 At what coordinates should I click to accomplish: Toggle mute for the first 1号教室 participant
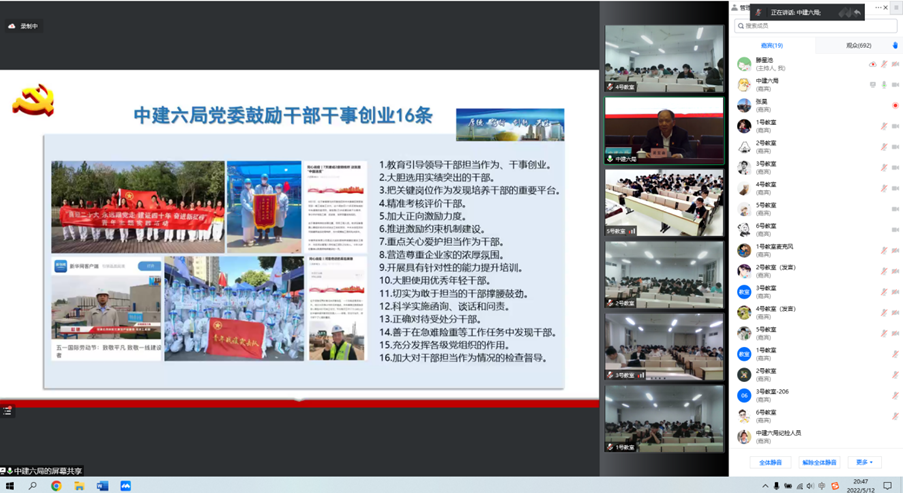point(883,126)
